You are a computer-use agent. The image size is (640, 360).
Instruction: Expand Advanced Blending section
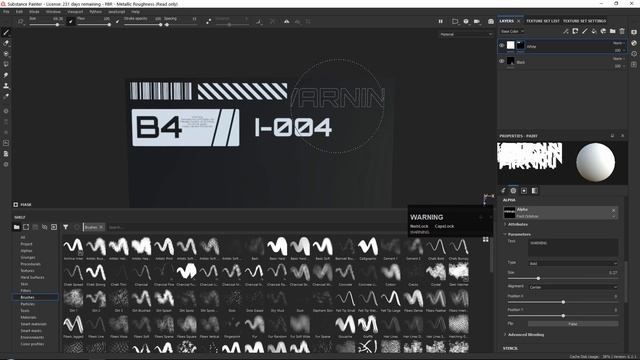pos(525,335)
